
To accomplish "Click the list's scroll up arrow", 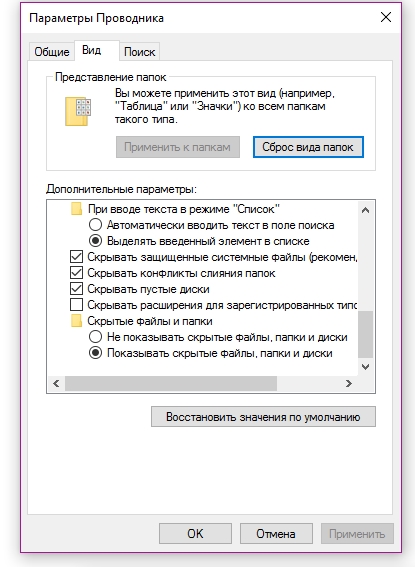I will (x=365, y=210).
